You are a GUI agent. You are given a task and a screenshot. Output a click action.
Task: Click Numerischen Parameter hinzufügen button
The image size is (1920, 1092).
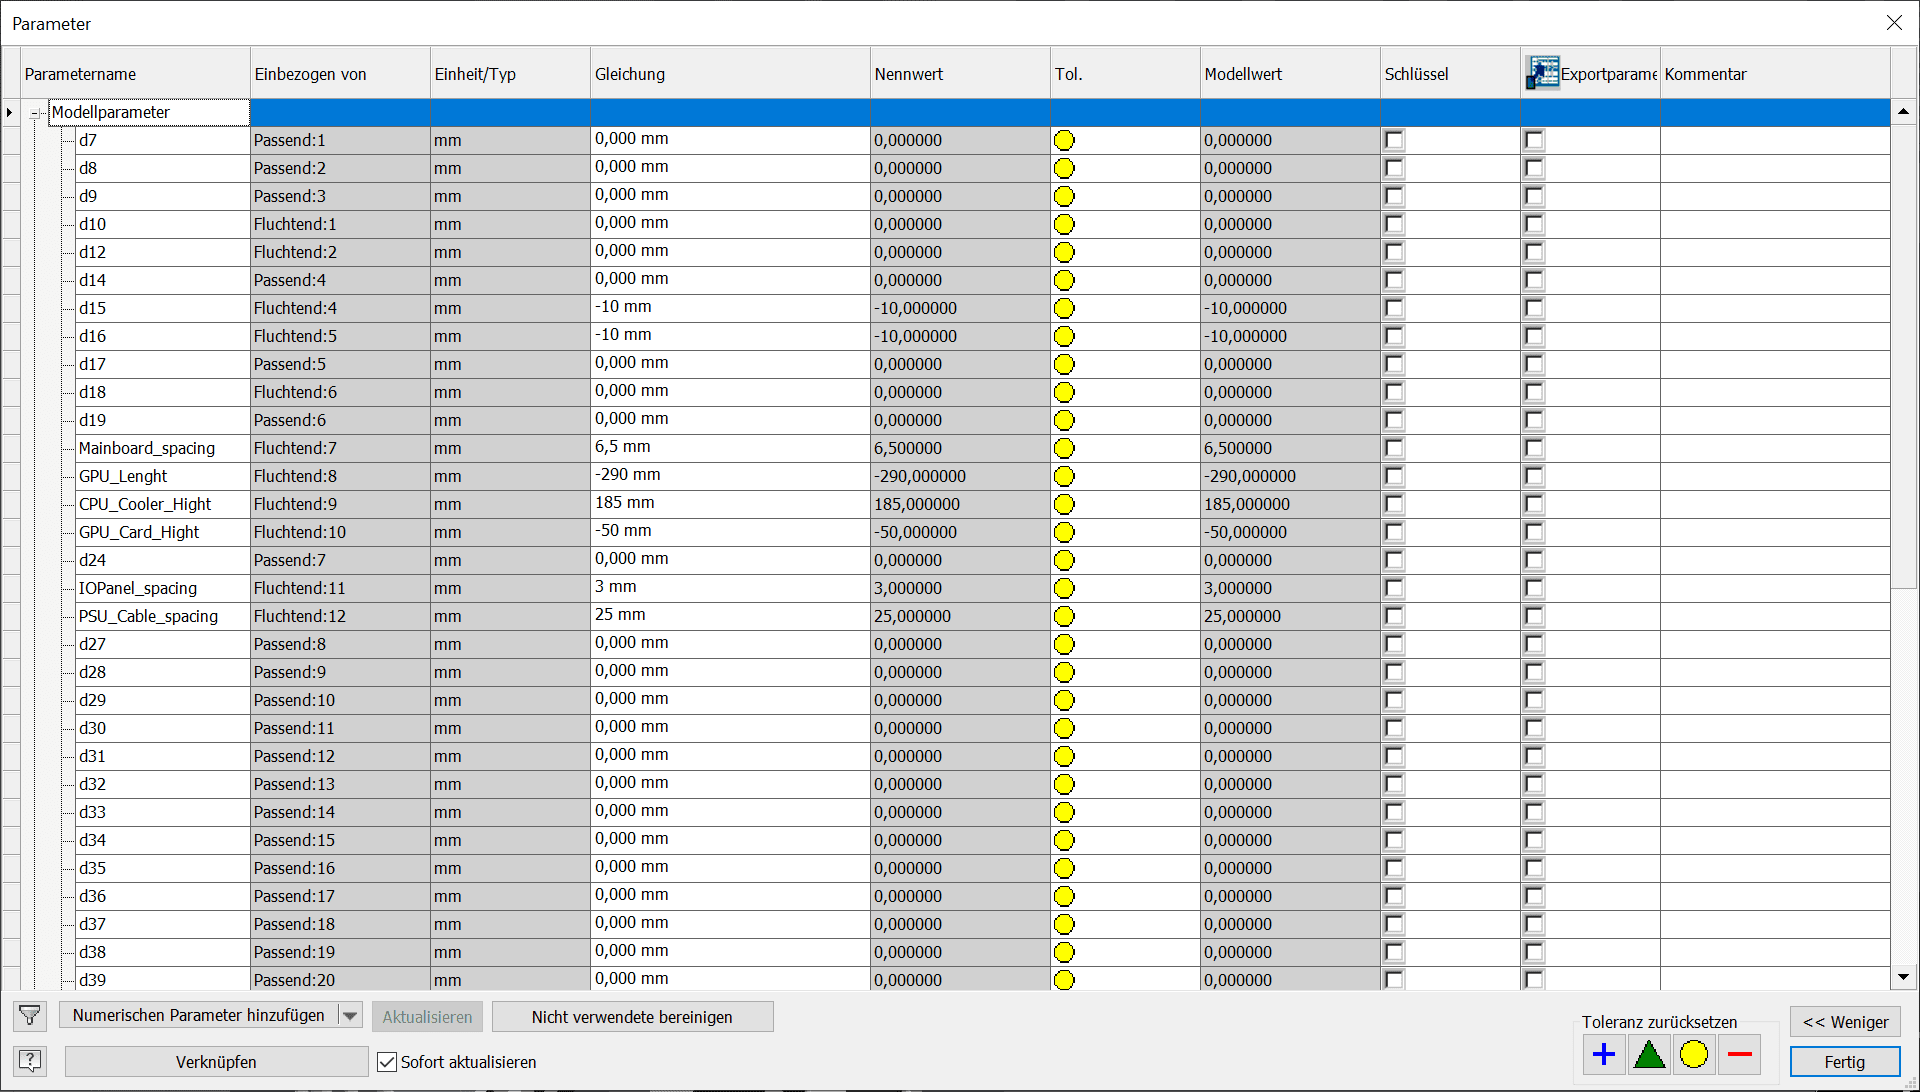(x=199, y=1016)
